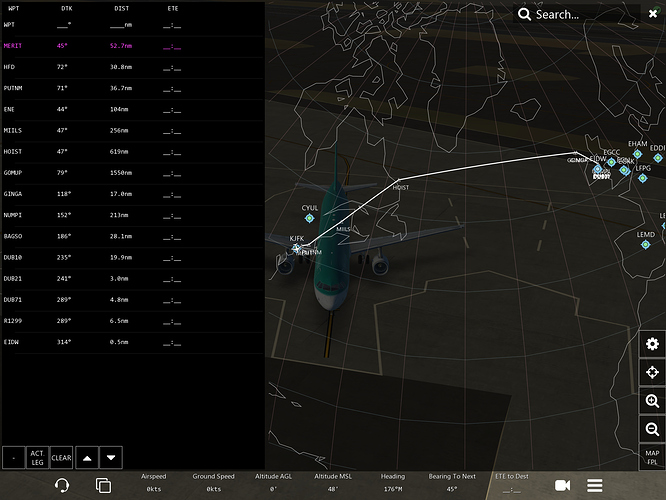The image size is (666, 500).
Task: Click the Heading readout
Action: tap(393, 483)
